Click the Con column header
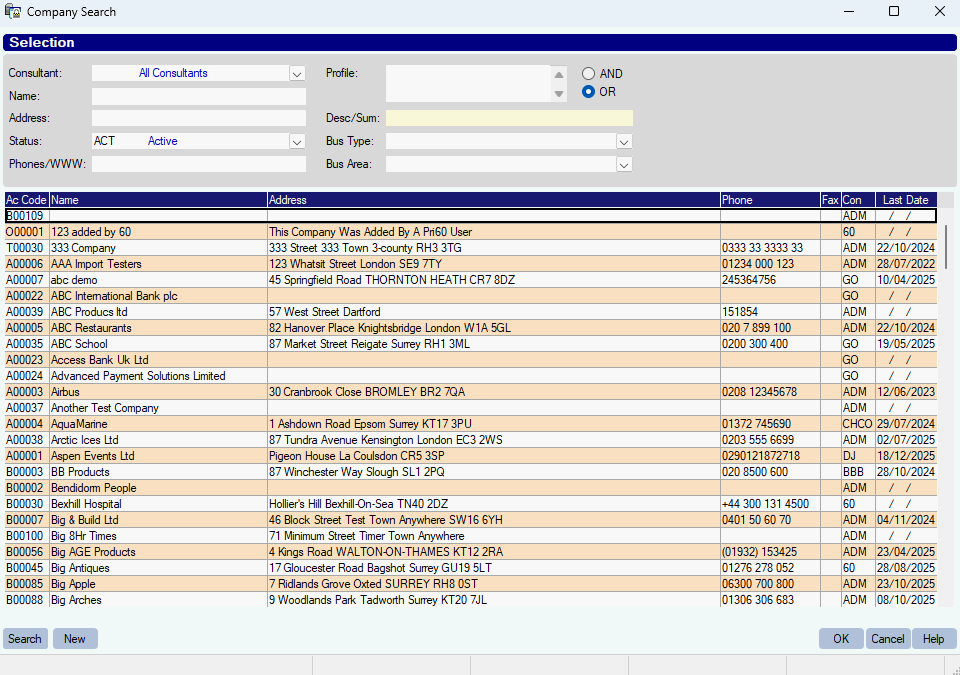This screenshot has width=960, height=675. (x=858, y=200)
